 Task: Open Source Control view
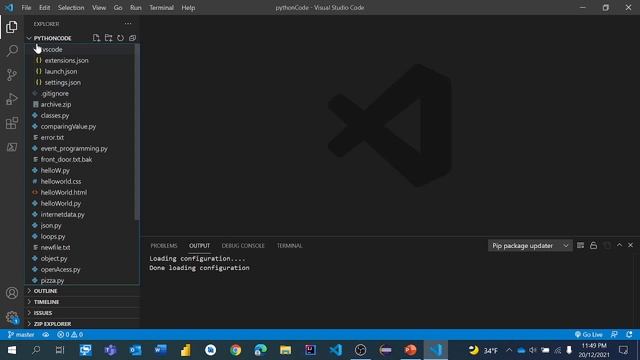point(12,75)
